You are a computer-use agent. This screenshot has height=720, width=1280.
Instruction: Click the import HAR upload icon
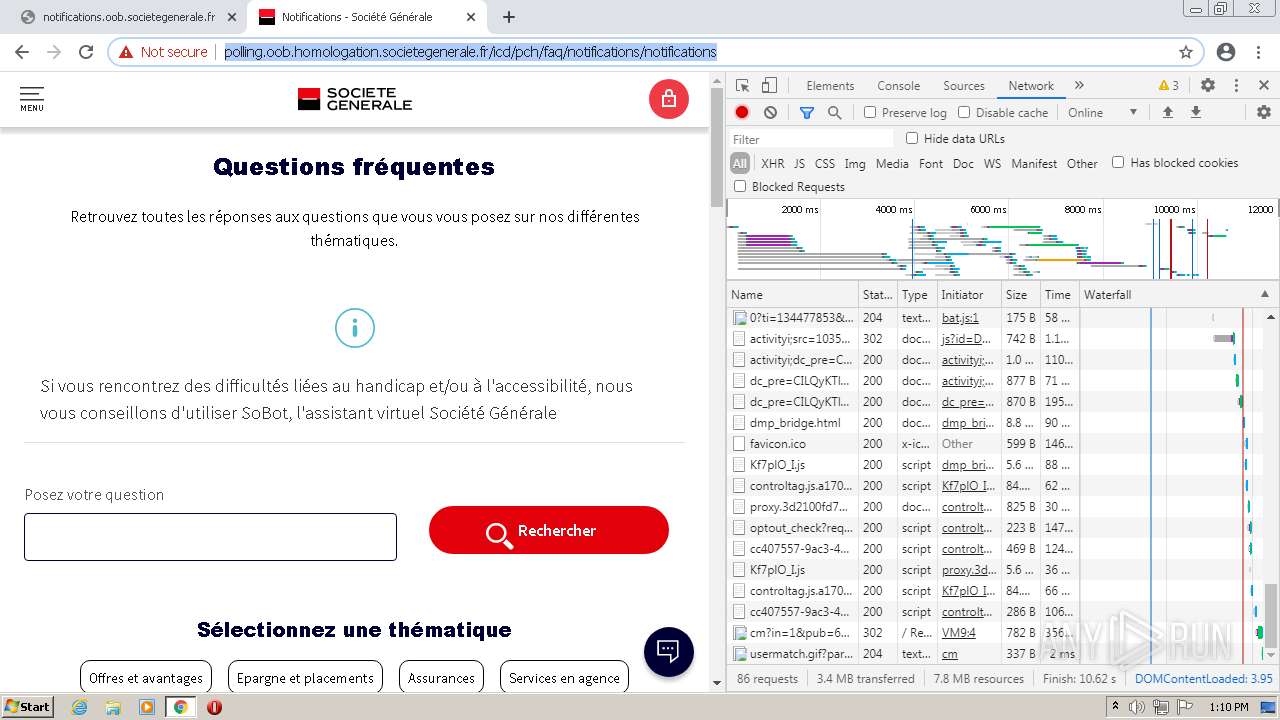point(1167,113)
